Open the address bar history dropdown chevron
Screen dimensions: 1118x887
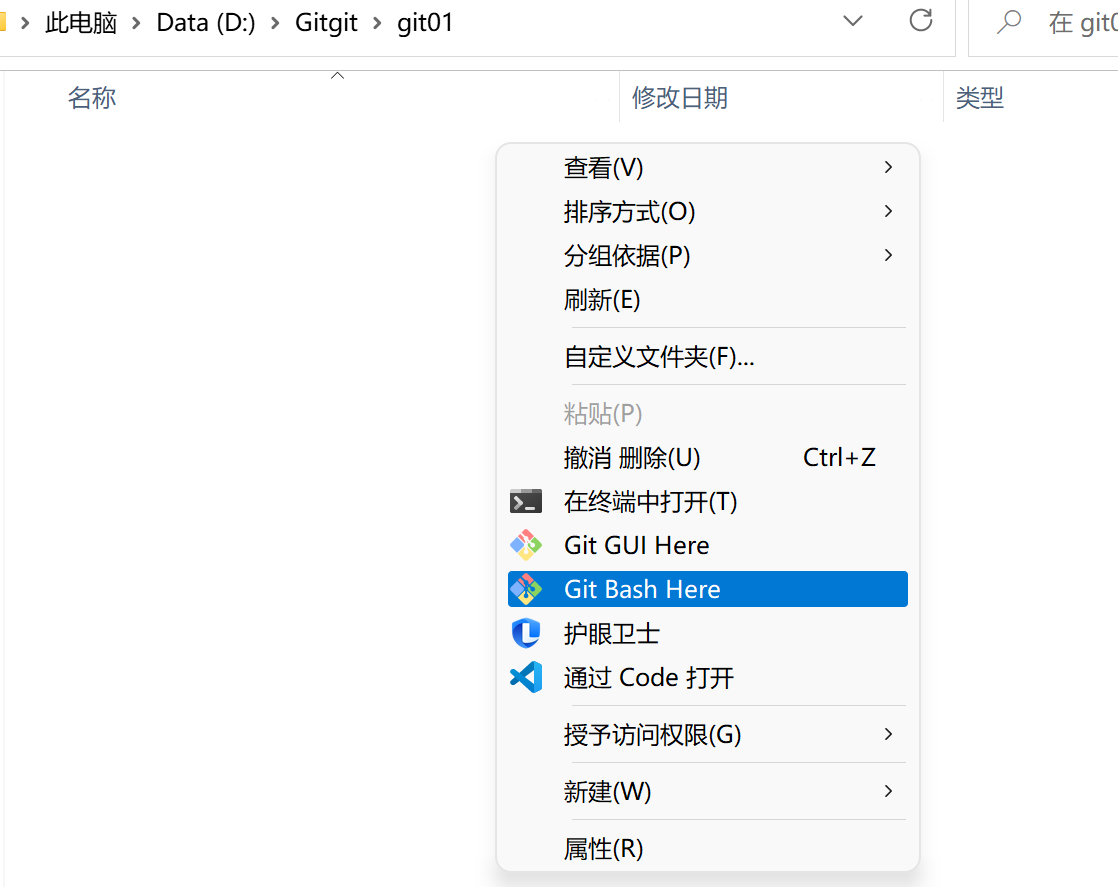(852, 21)
